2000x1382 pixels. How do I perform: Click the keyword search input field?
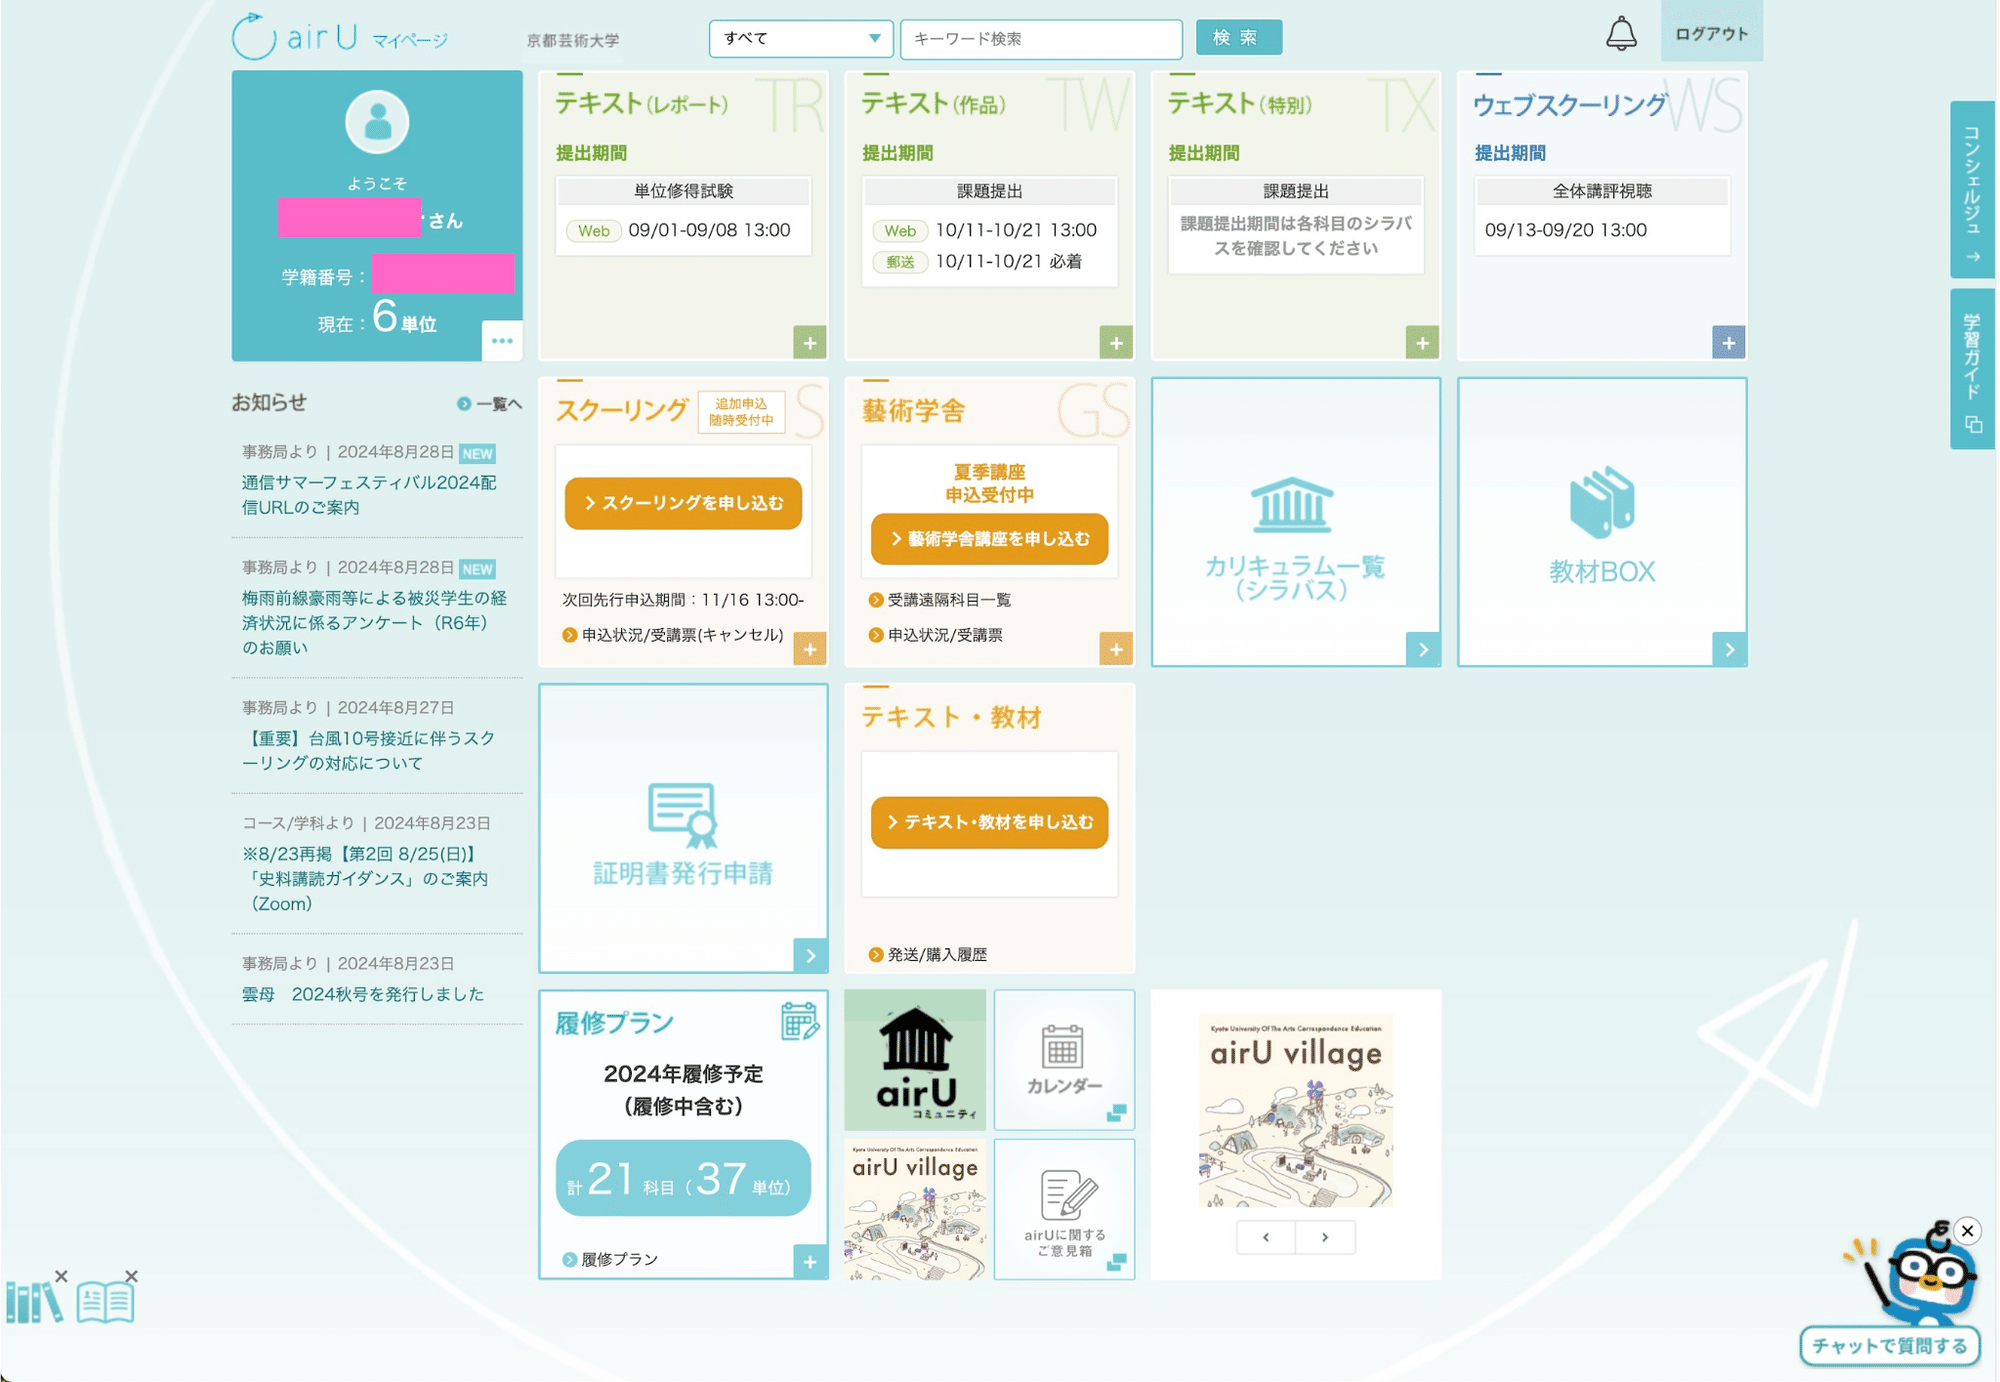point(1040,39)
